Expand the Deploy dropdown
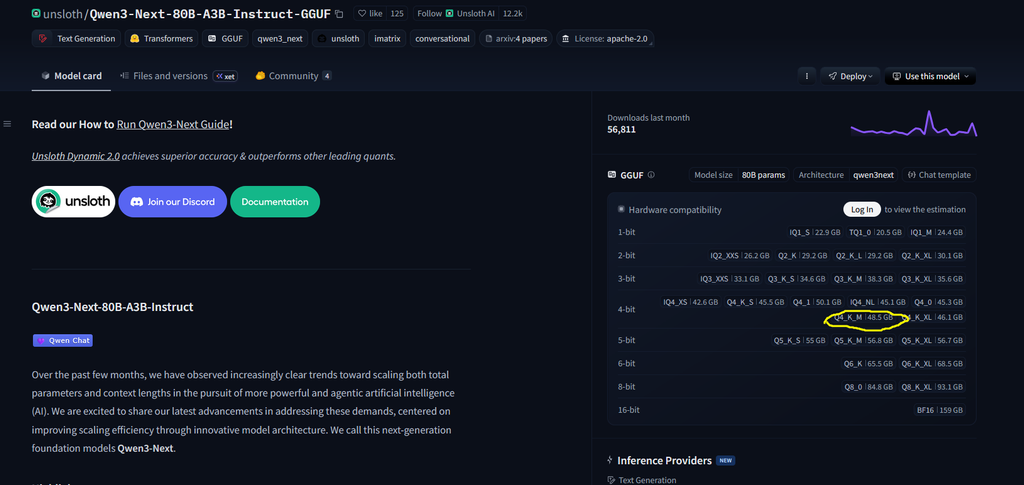1024x485 pixels. 849,76
